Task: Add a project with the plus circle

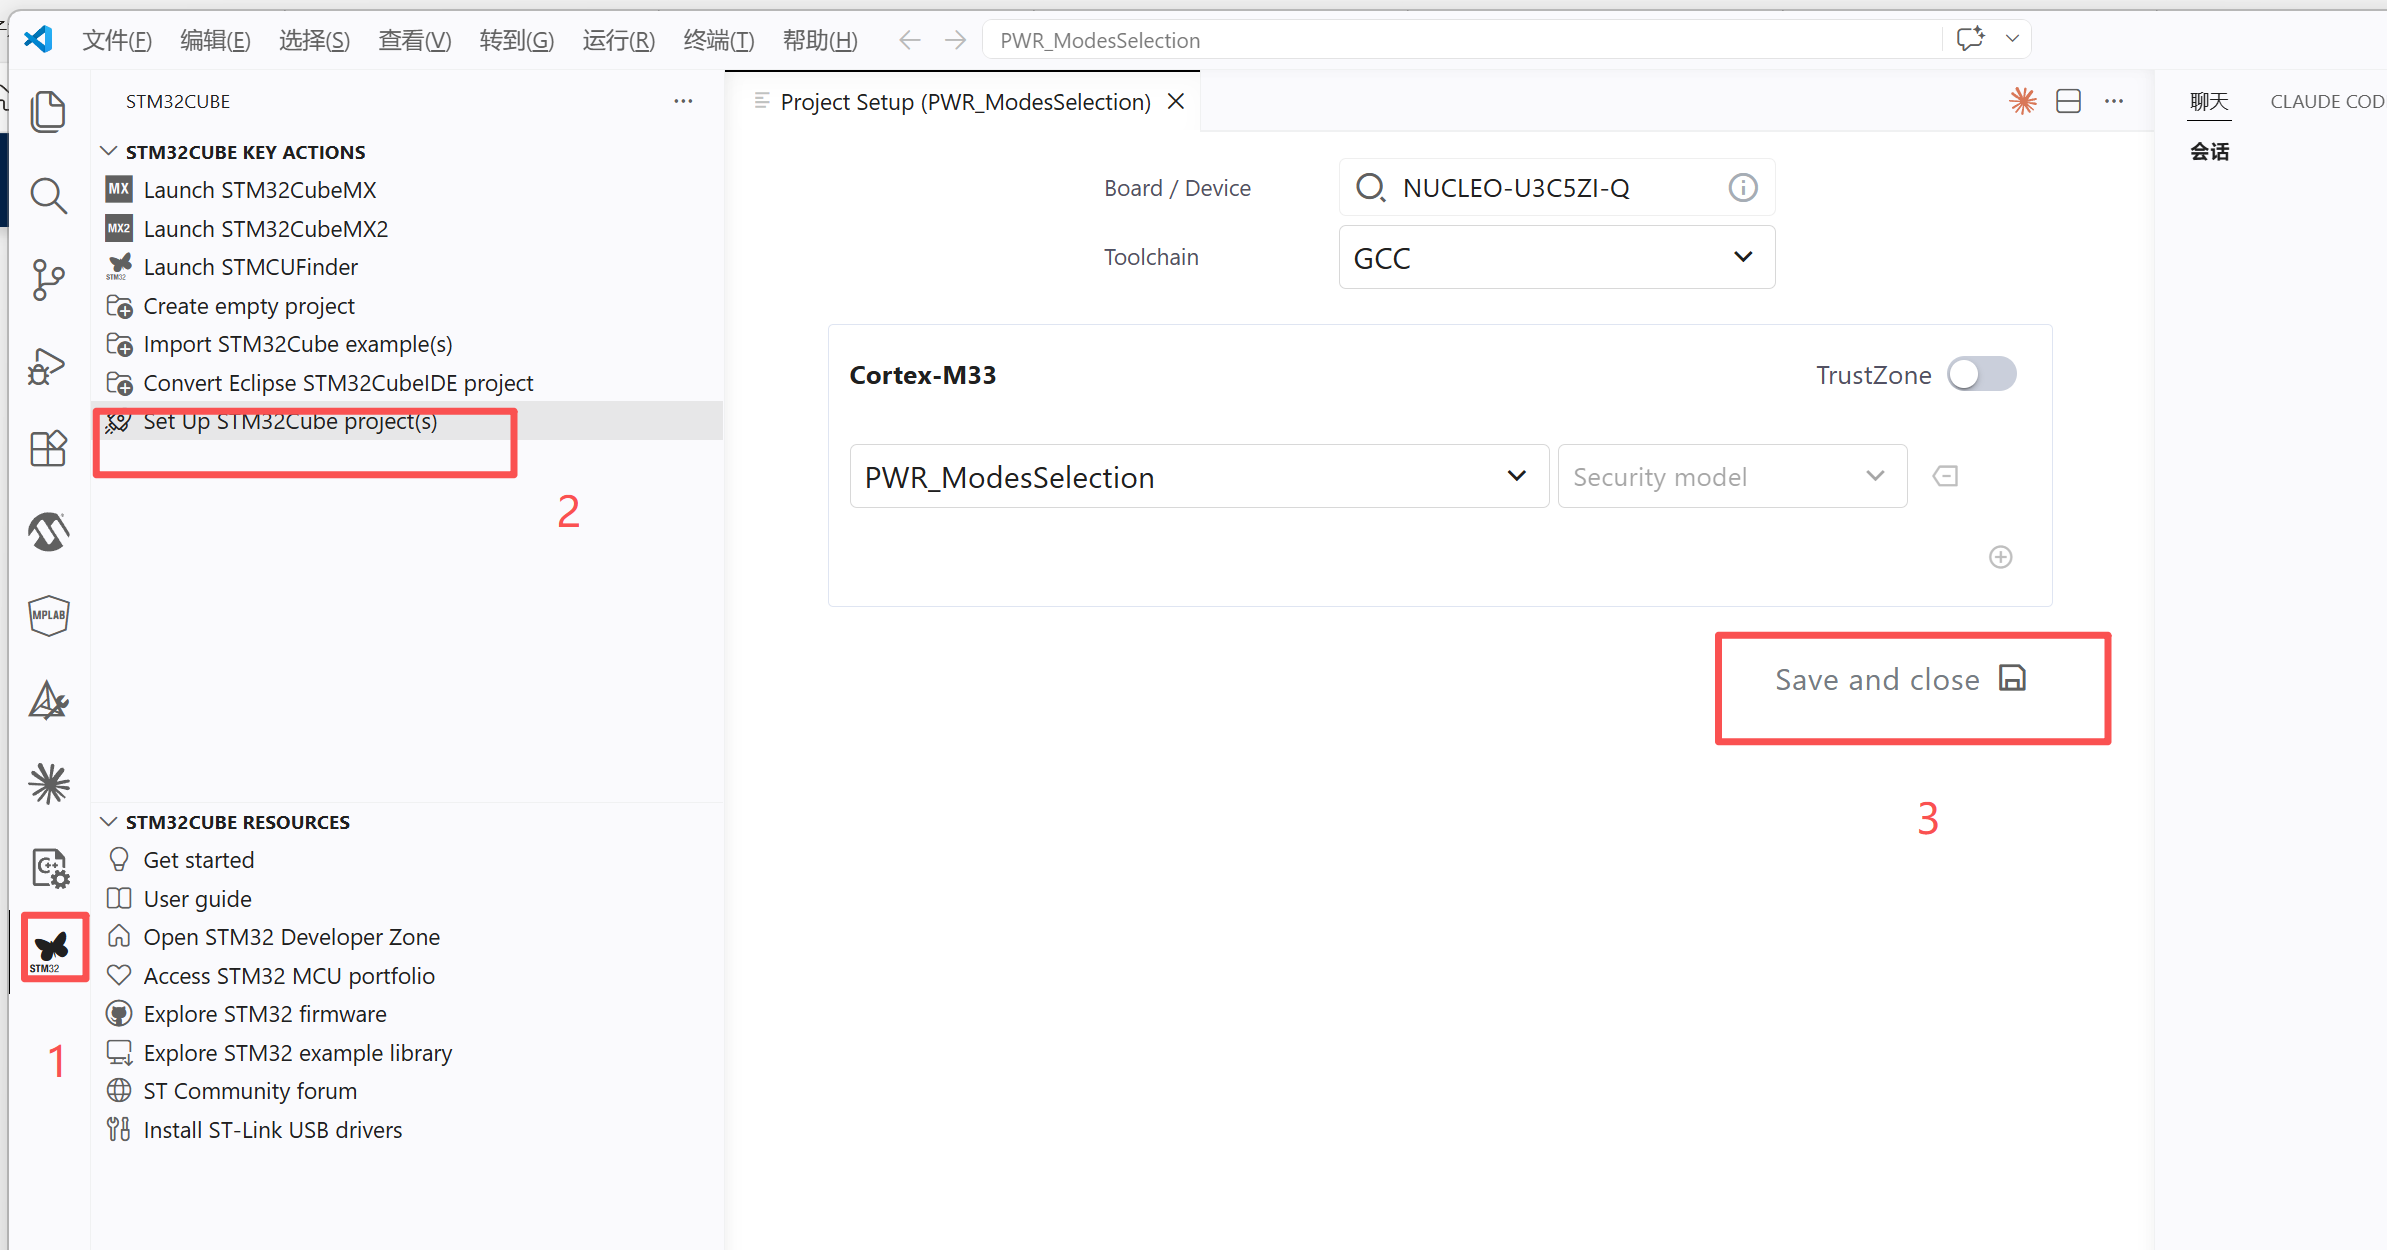Action: (2000, 557)
